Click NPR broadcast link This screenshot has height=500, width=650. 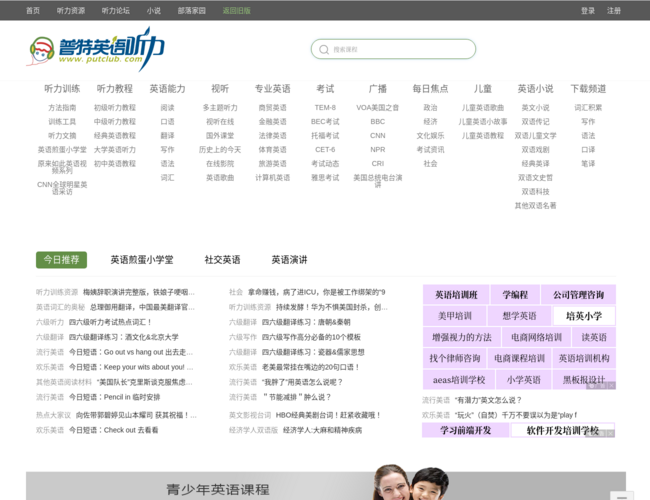(378, 150)
